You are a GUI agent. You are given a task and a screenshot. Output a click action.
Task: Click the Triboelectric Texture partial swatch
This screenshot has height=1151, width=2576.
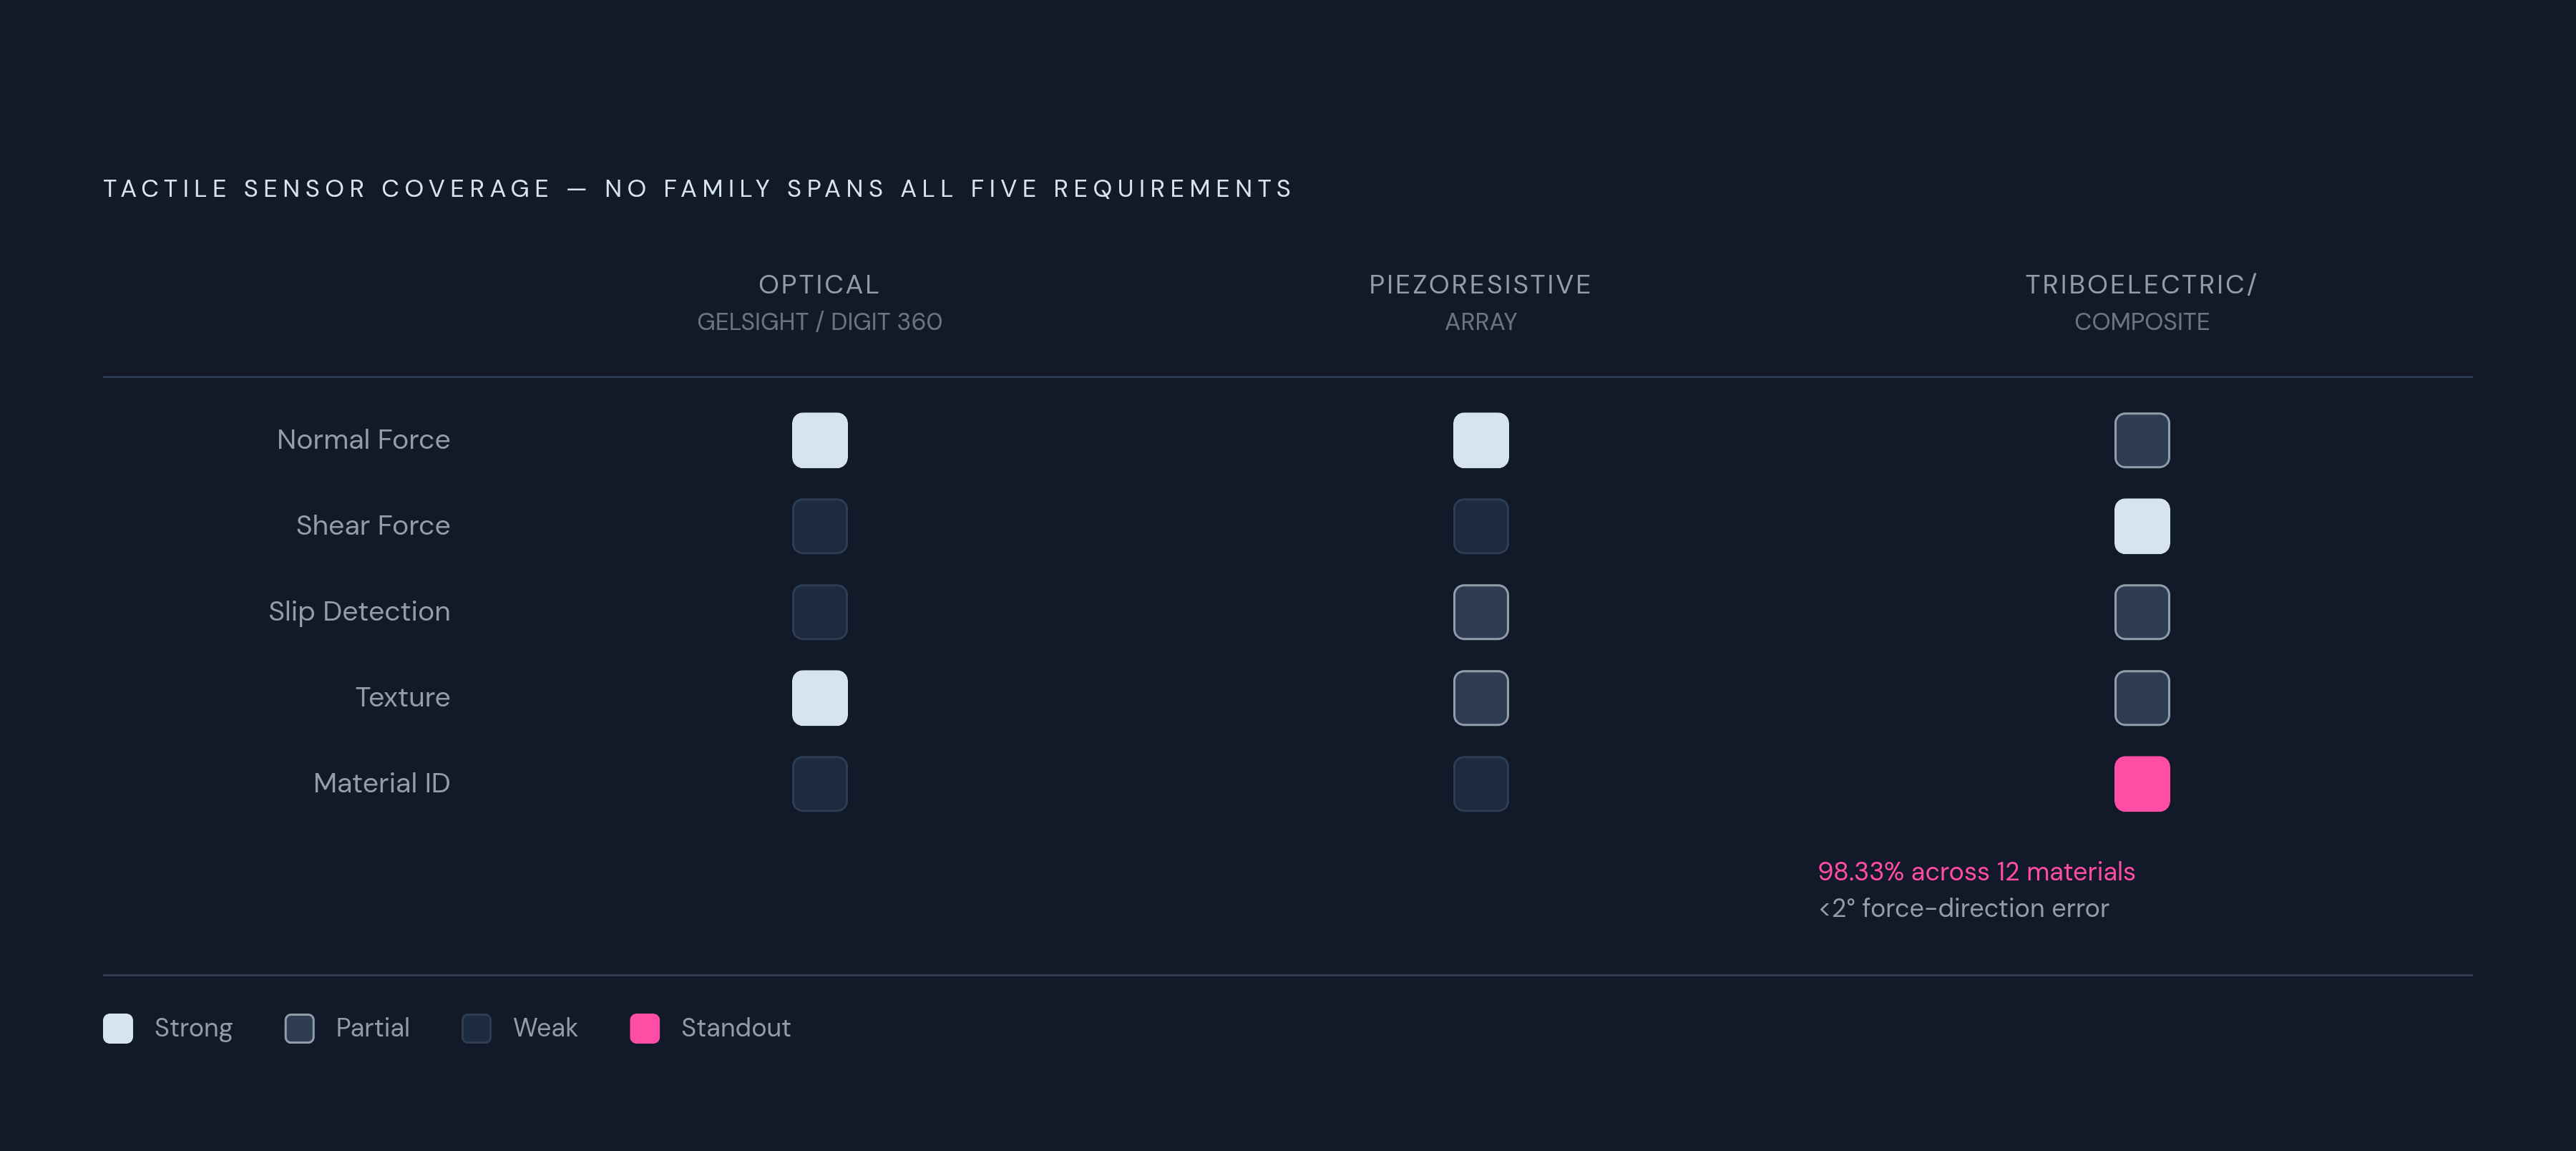tap(2141, 698)
